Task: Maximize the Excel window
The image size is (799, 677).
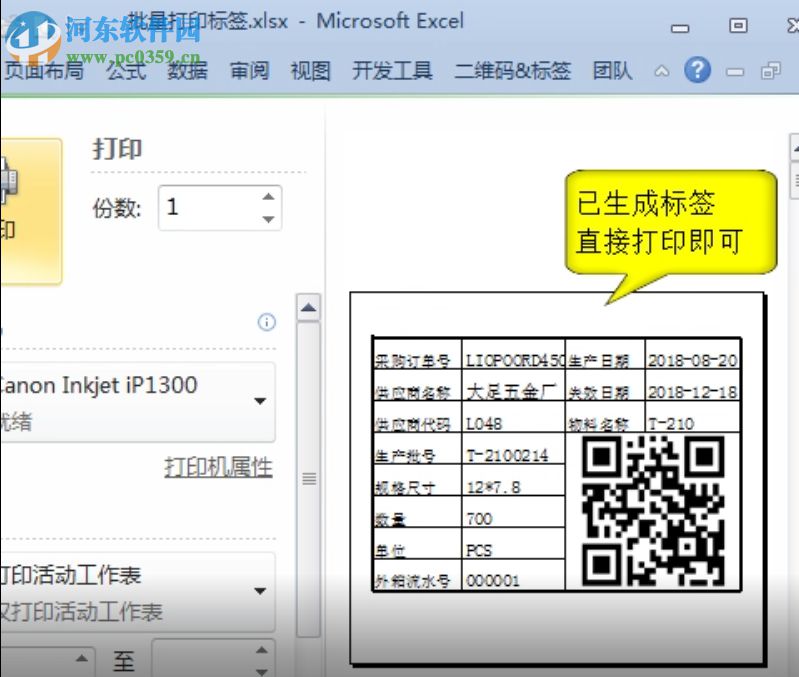Action: point(738,25)
